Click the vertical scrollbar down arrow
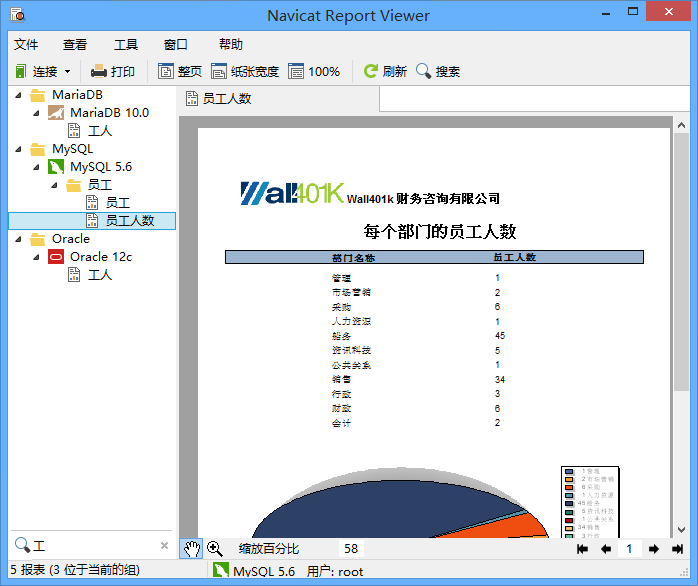Image resolution: width=698 pixels, height=586 pixels. [x=681, y=530]
